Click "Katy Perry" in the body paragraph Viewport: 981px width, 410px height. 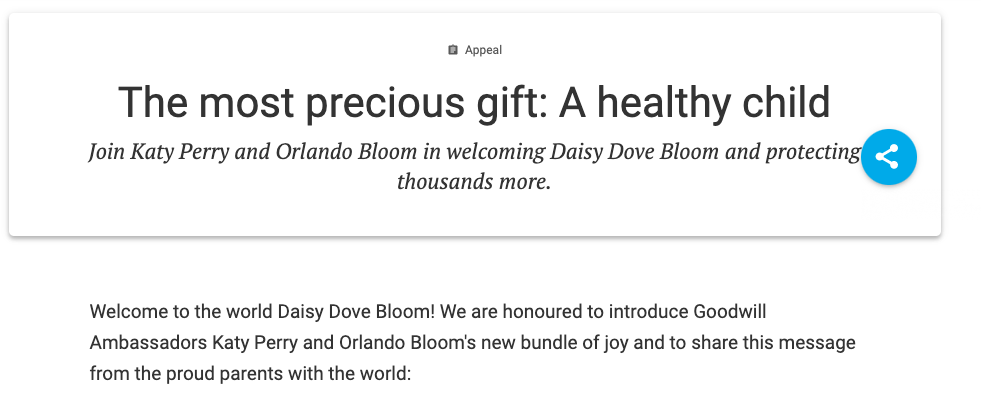pyautogui.click(x=257, y=343)
